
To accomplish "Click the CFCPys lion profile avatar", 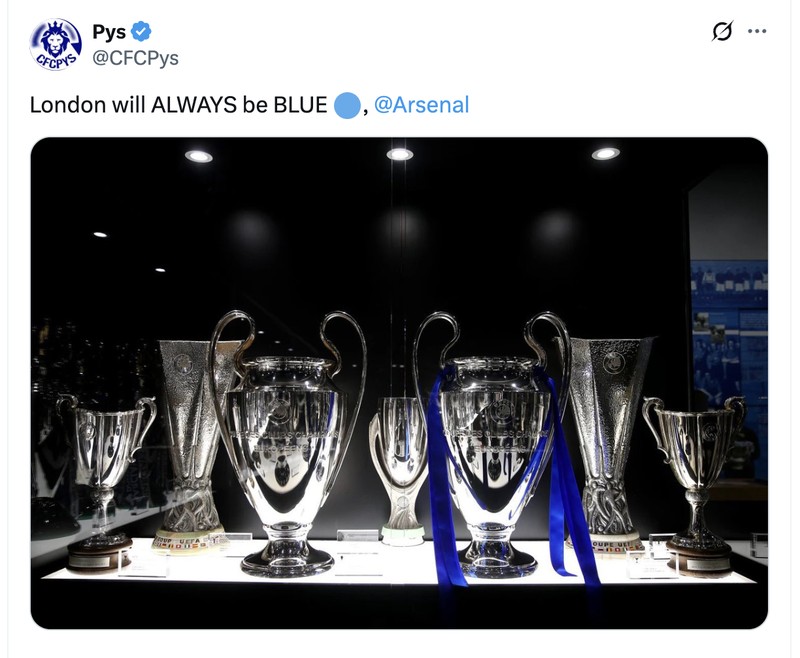I will pyautogui.click(x=55, y=44).
